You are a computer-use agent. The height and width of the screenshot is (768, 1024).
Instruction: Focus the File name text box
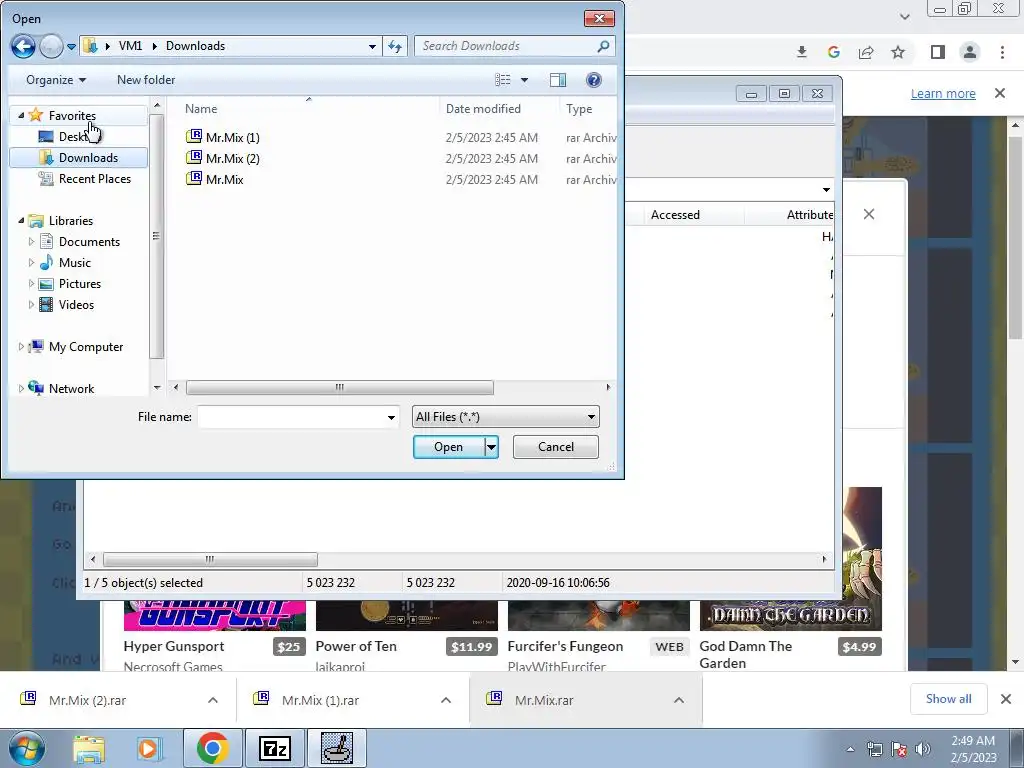coord(292,417)
